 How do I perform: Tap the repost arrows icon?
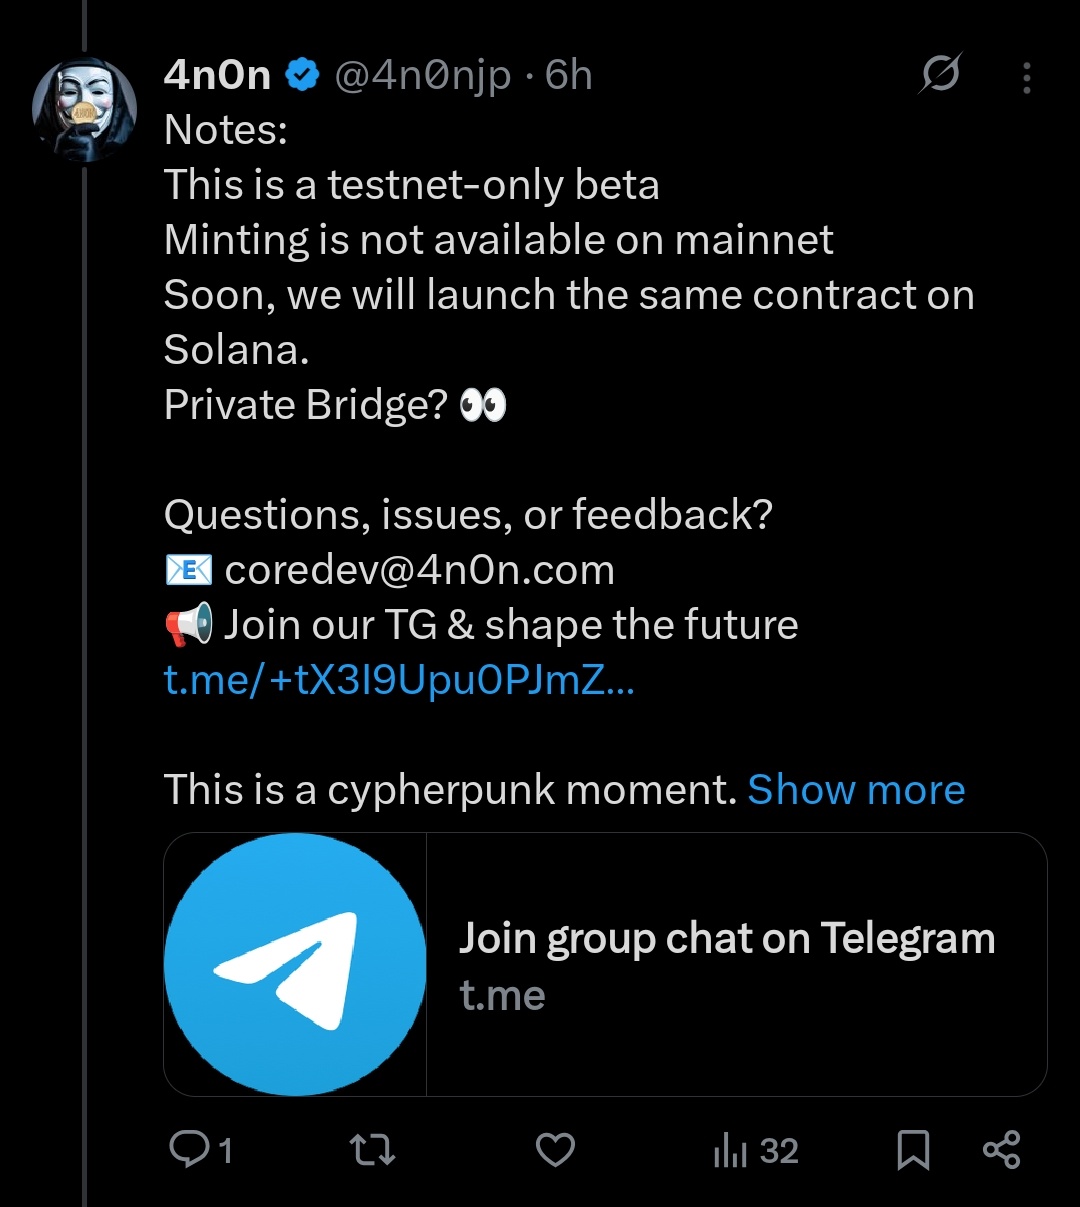(374, 1150)
